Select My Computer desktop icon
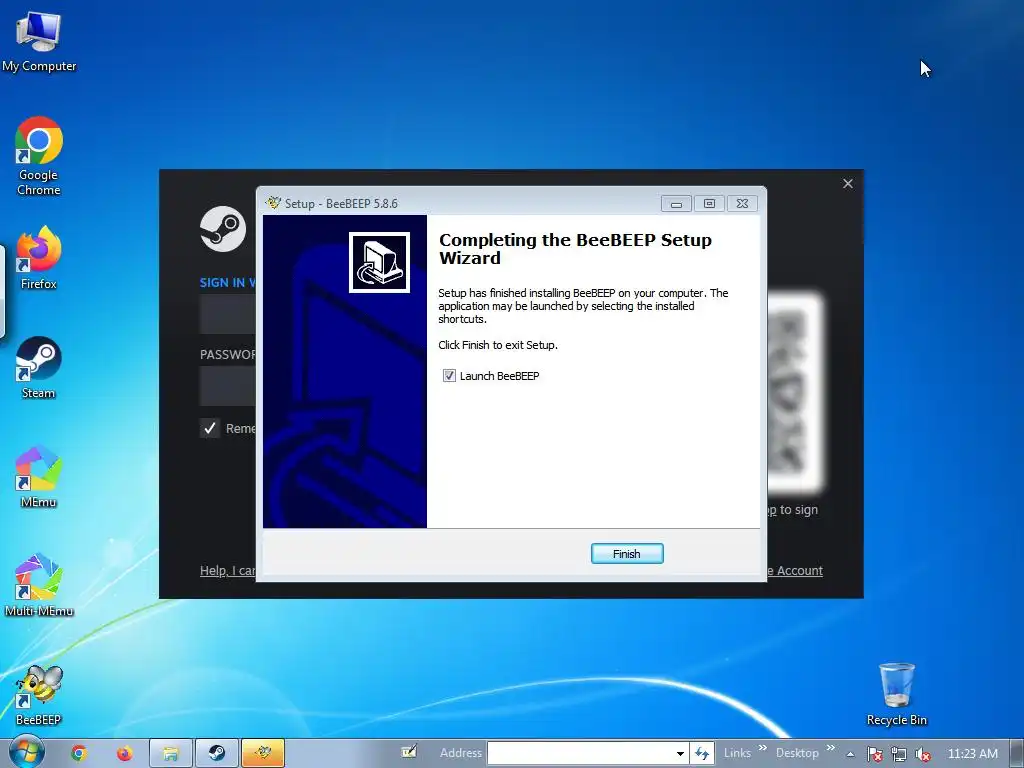 click(39, 41)
